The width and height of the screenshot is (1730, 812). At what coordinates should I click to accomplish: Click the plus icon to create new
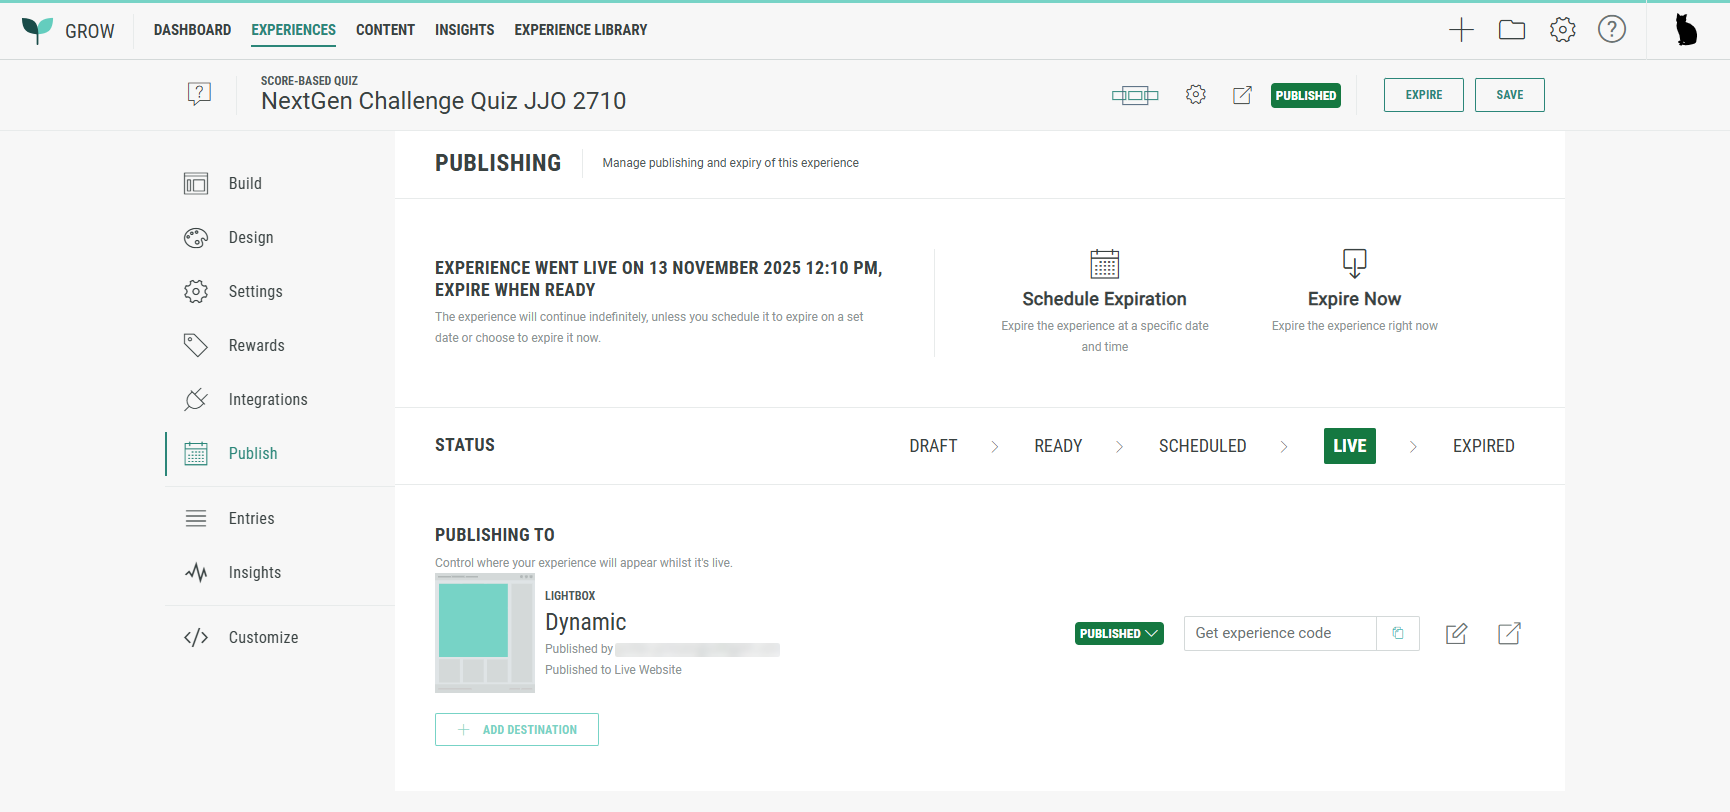click(1461, 30)
